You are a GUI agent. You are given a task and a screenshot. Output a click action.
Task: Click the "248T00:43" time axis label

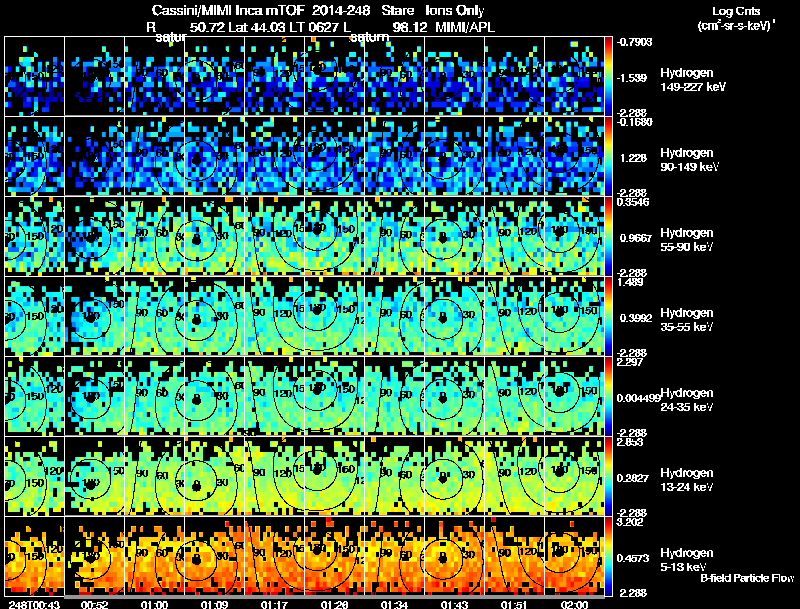pyautogui.click(x=34, y=604)
